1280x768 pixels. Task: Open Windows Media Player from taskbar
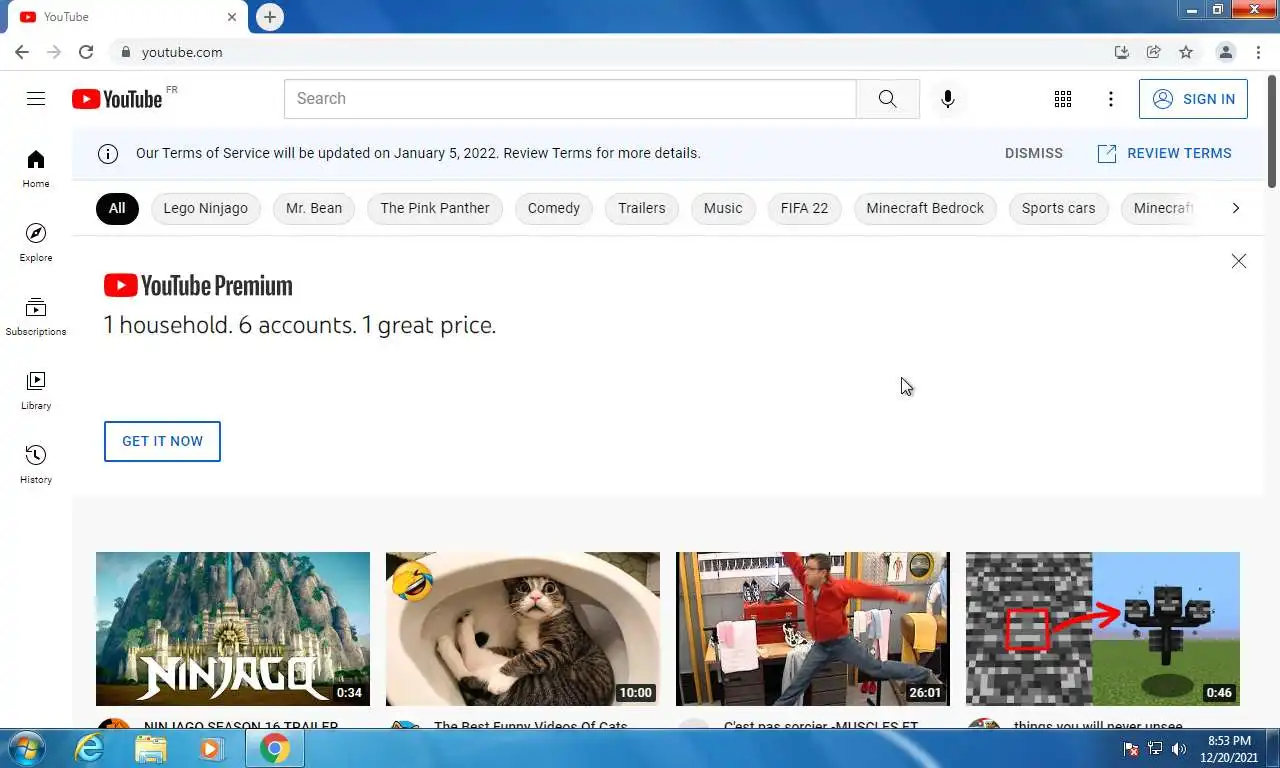coord(210,748)
